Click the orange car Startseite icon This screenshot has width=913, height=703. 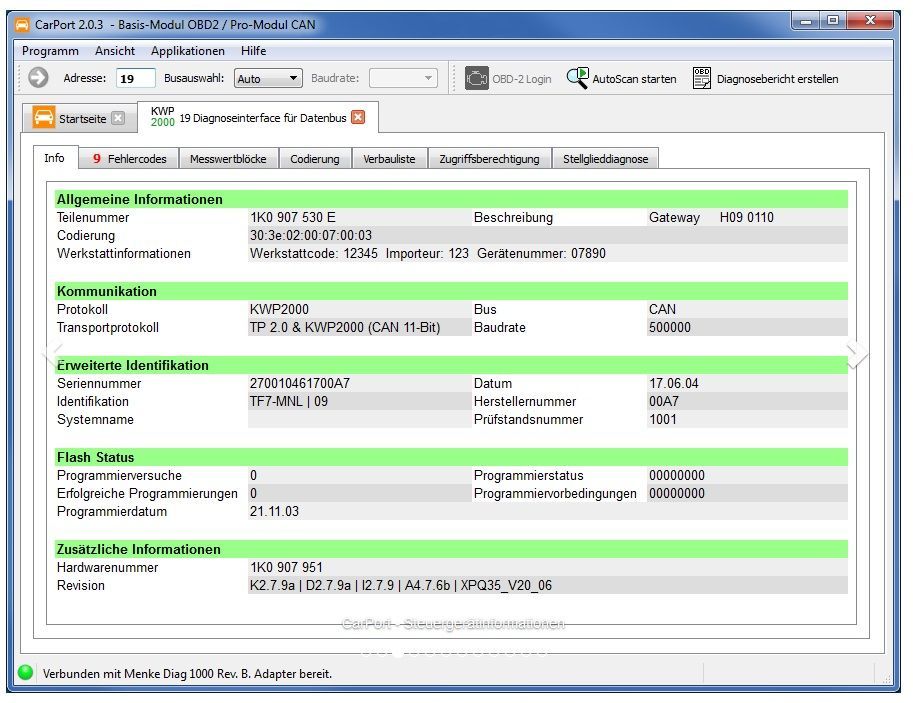click(x=44, y=117)
